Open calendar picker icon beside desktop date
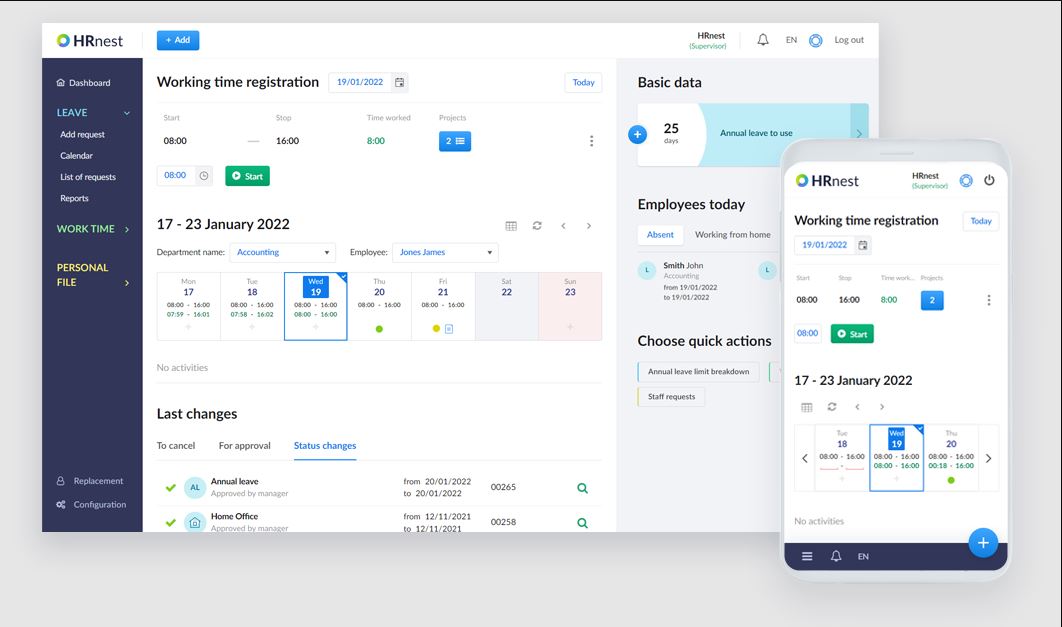Image resolution: width=1062 pixels, height=627 pixels. click(400, 83)
